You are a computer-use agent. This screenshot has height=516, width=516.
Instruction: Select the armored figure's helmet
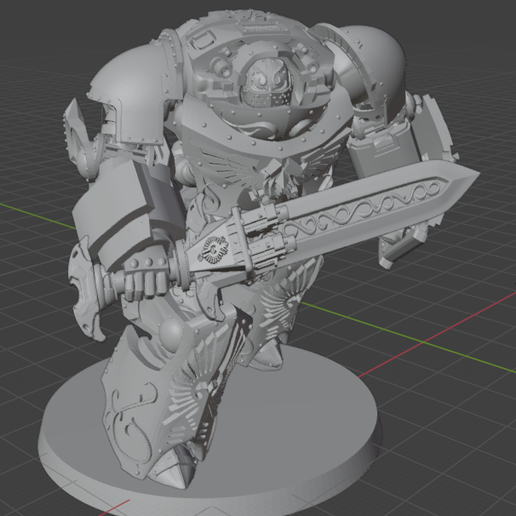click(266, 83)
